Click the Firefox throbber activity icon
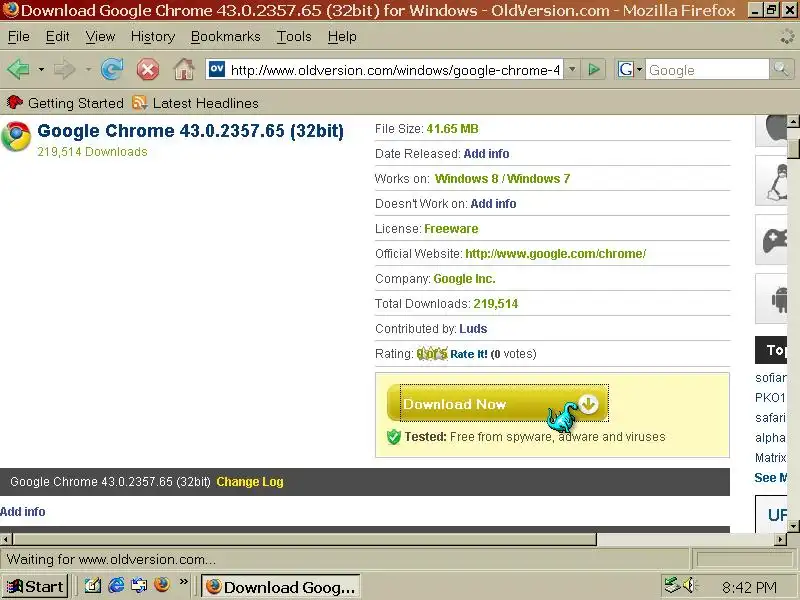This screenshot has height=600, width=800. [787, 36]
